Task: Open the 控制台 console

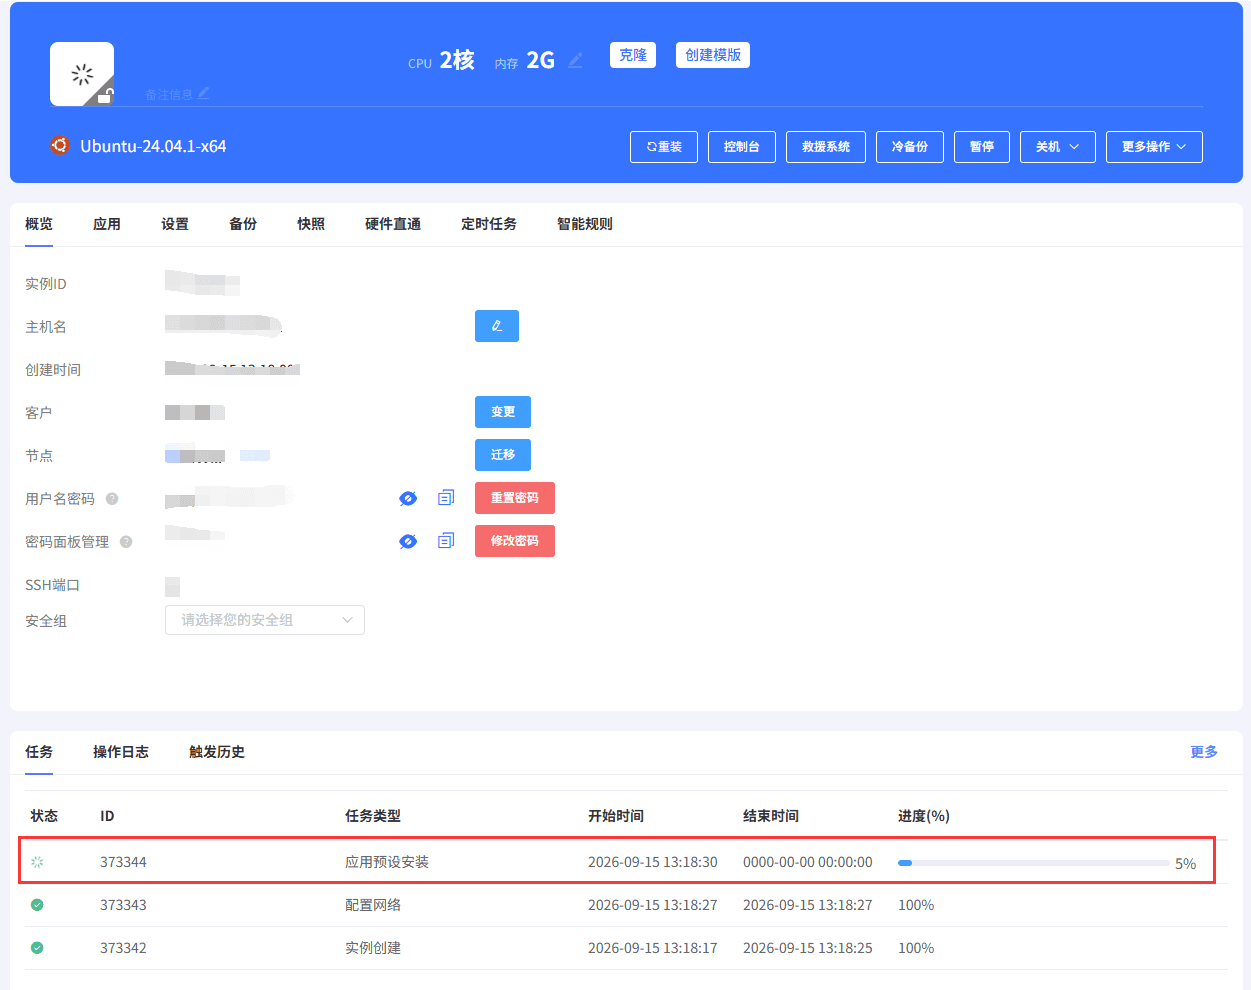Action: point(742,147)
